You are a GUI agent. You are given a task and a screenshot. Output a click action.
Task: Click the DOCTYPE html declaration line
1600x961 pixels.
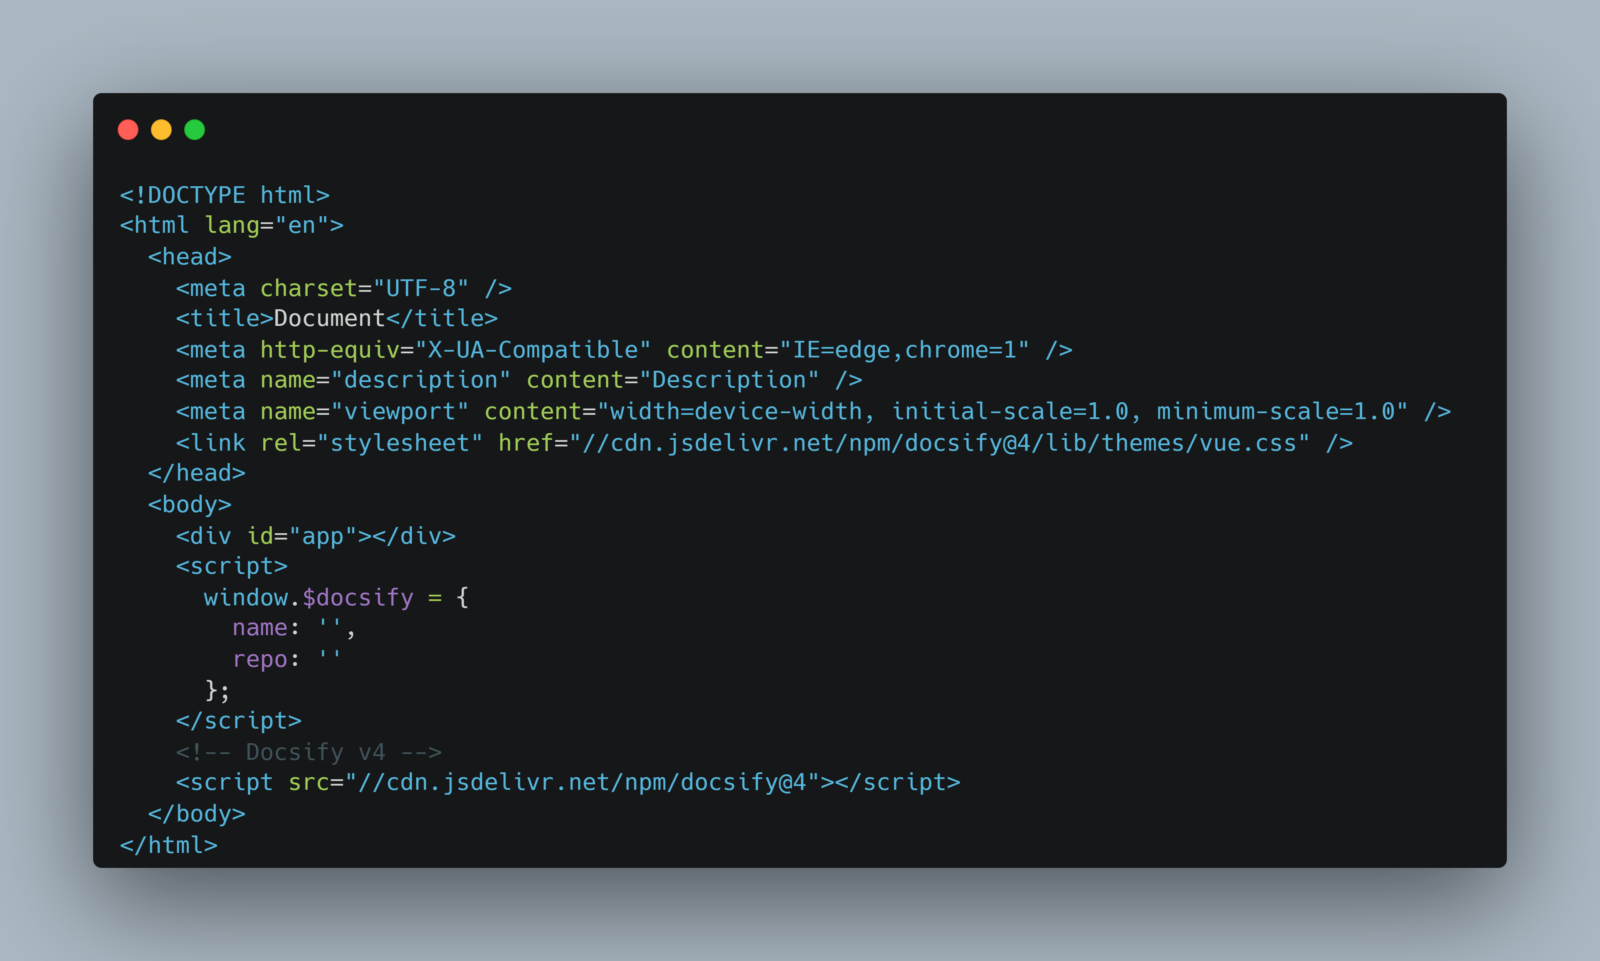225,195
